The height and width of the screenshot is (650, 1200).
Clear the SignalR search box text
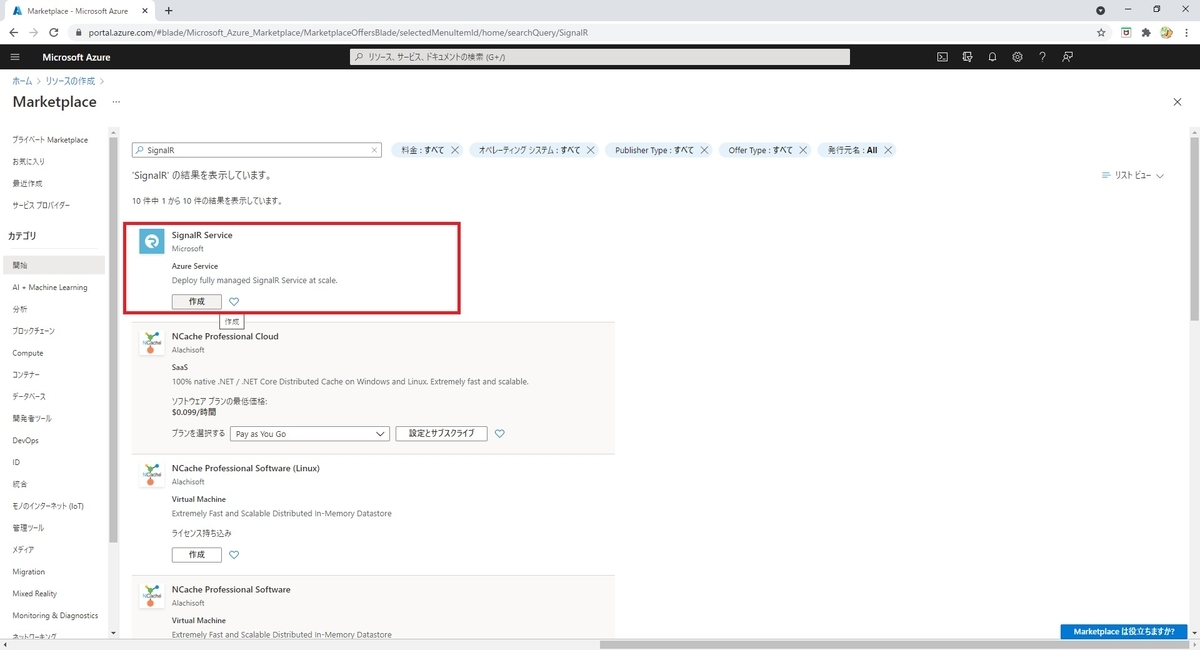pos(375,150)
